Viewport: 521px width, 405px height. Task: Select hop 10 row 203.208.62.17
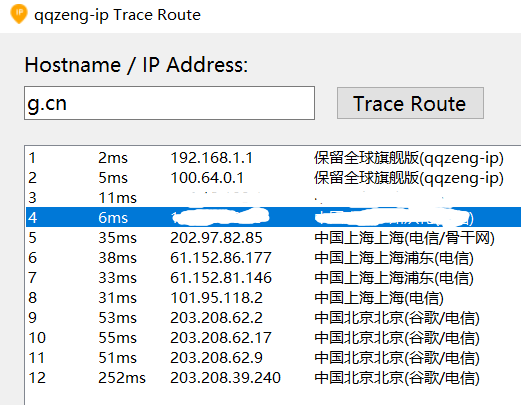(273, 338)
